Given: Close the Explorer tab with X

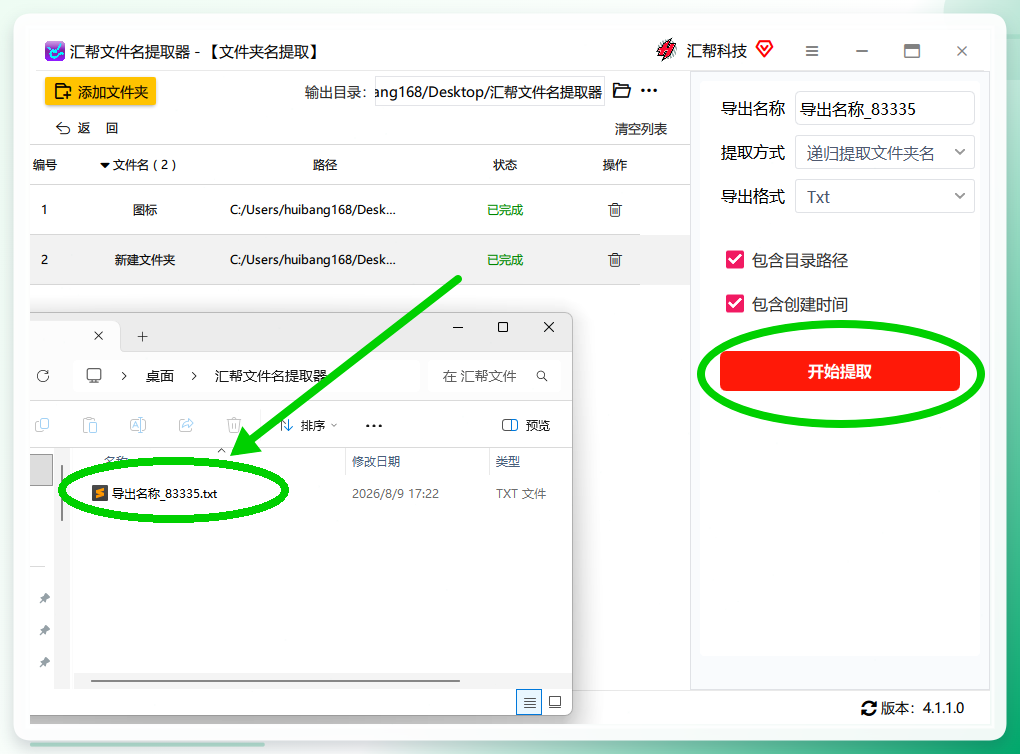Looking at the screenshot, I should point(98,336).
